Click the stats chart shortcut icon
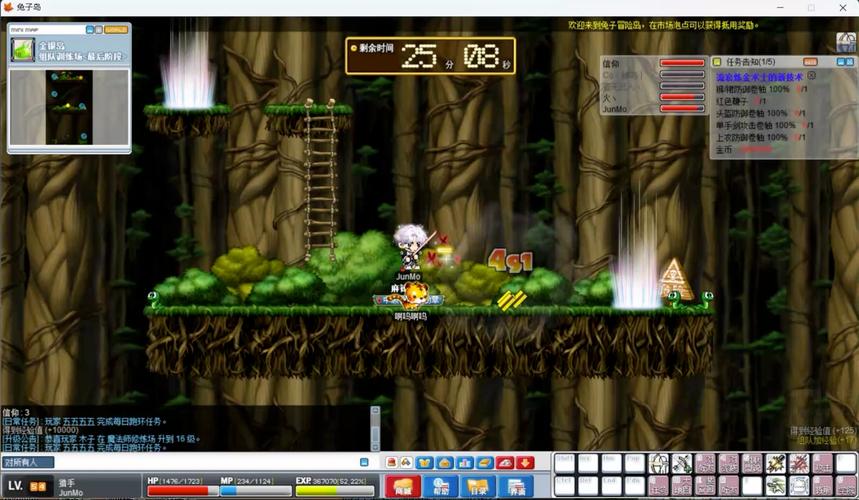The height and width of the screenshot is (500, 859). [x=464, y=463]
